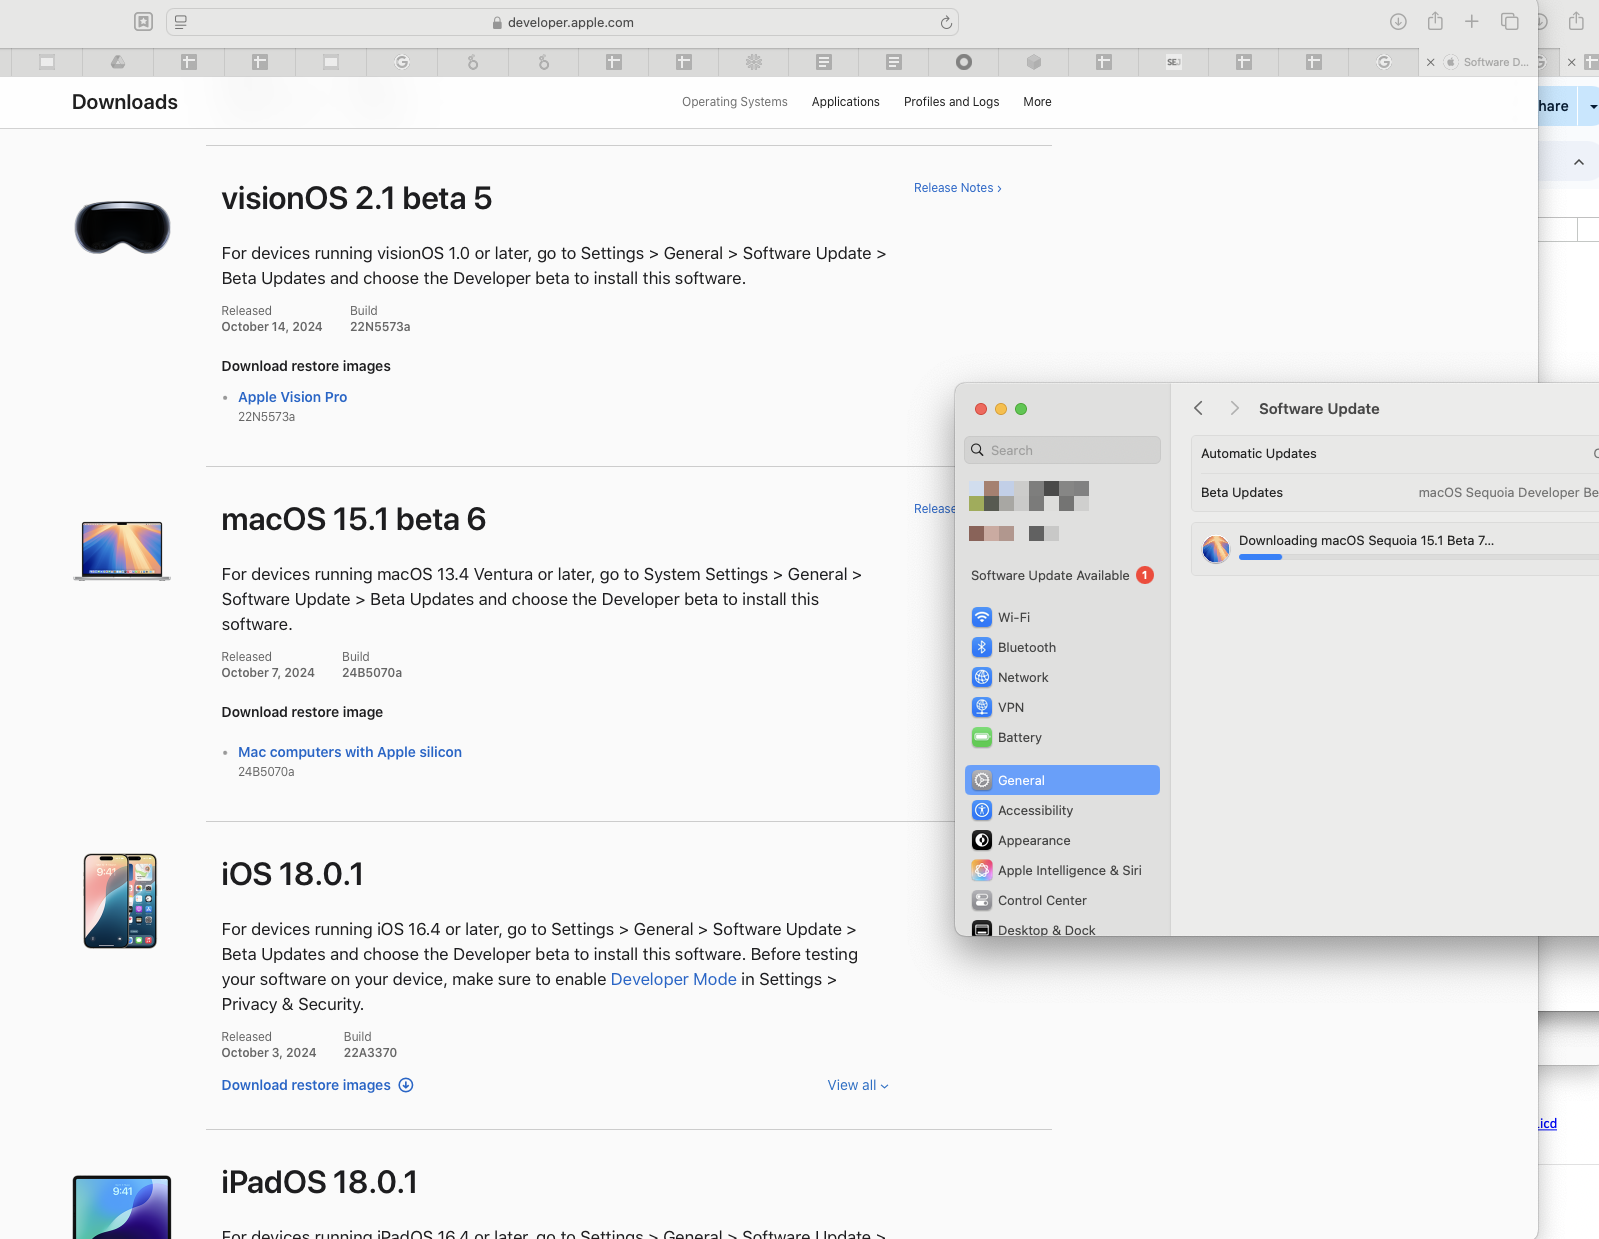Switch to the gear-icon tab
This screenshot has height=1239, width=1599.
click(x=754, y=62)
